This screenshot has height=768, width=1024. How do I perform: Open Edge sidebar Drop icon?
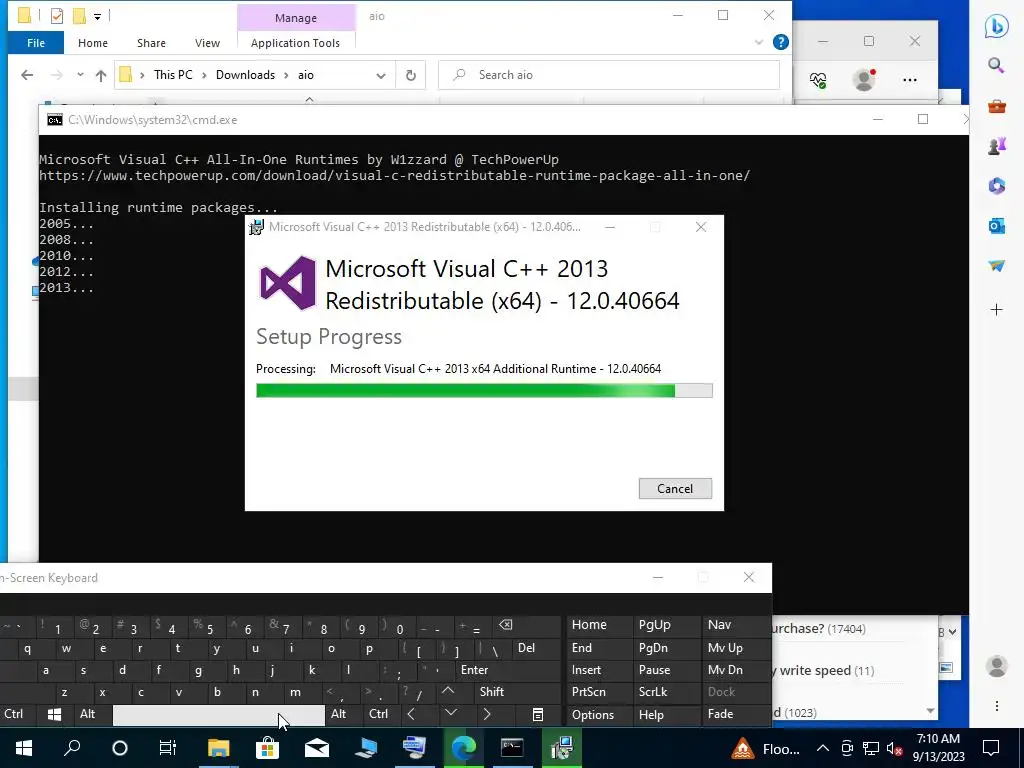click(x=997, y=266)
